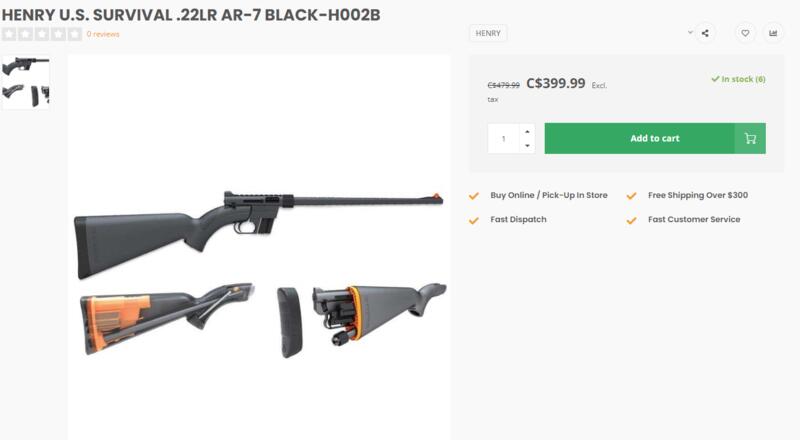Select the first rifle thumbnail

[x=26, y=67]
